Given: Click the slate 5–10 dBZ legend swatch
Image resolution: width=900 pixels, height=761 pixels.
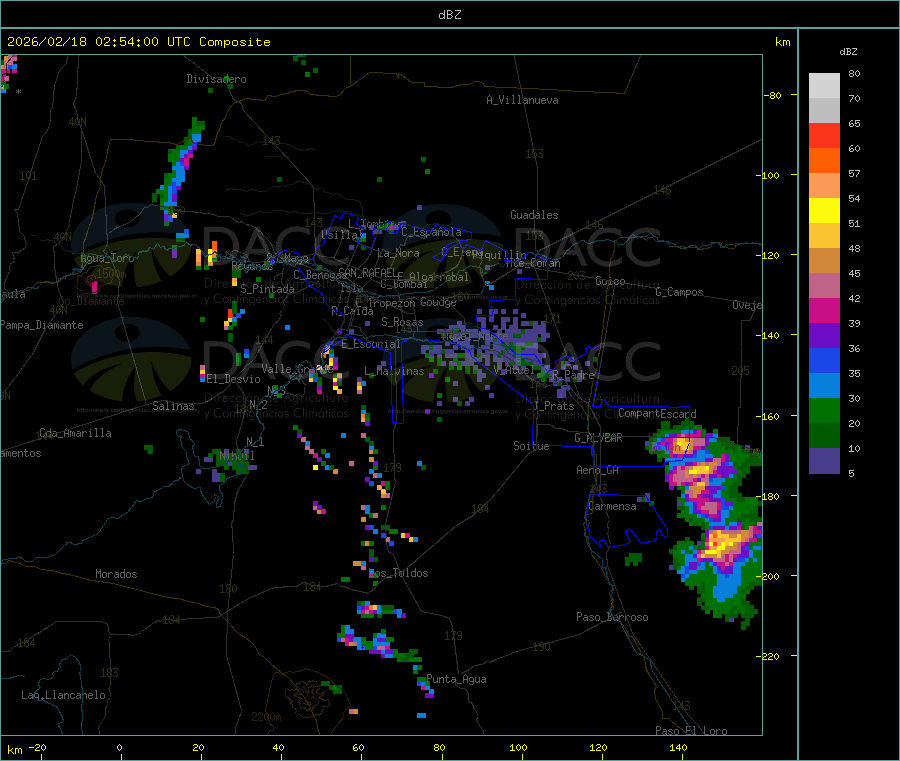Looking at the screenshot, I should point(824,461).
